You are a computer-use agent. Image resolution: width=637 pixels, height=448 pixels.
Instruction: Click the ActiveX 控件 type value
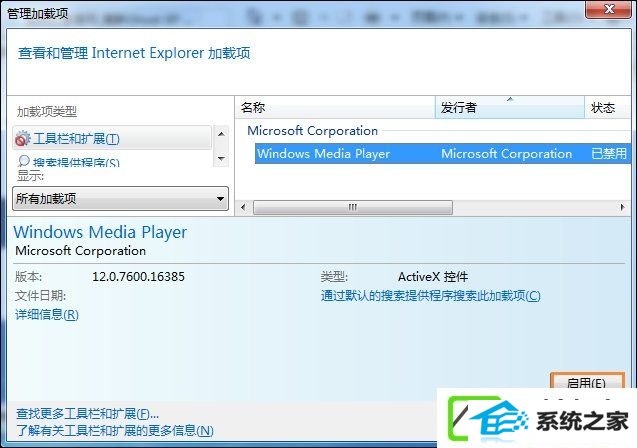tap(433, 277)
